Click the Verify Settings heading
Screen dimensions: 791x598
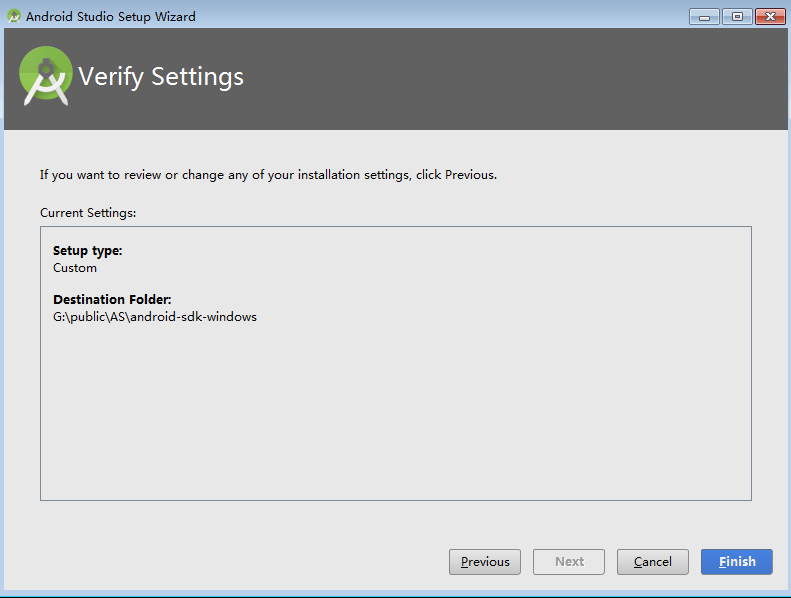[161, 77]
